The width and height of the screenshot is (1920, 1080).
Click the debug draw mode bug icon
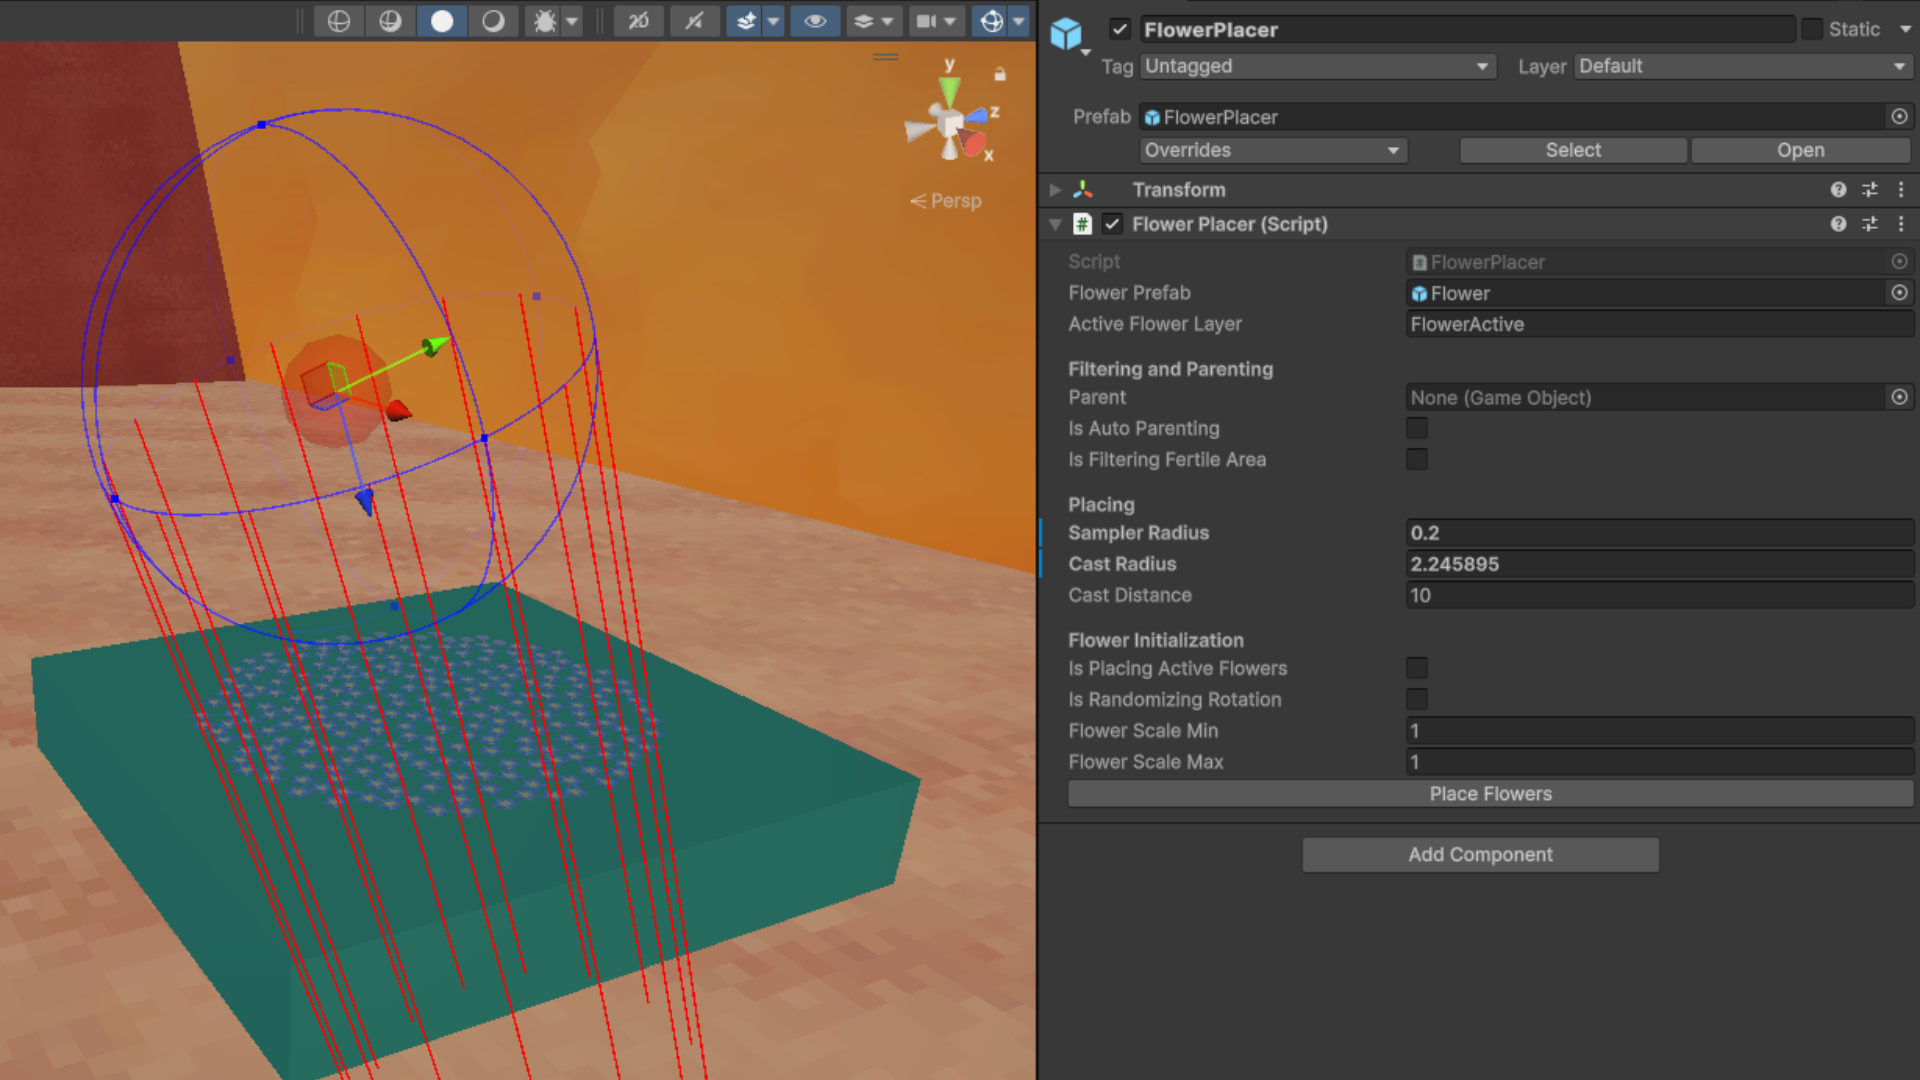point(545,21)
